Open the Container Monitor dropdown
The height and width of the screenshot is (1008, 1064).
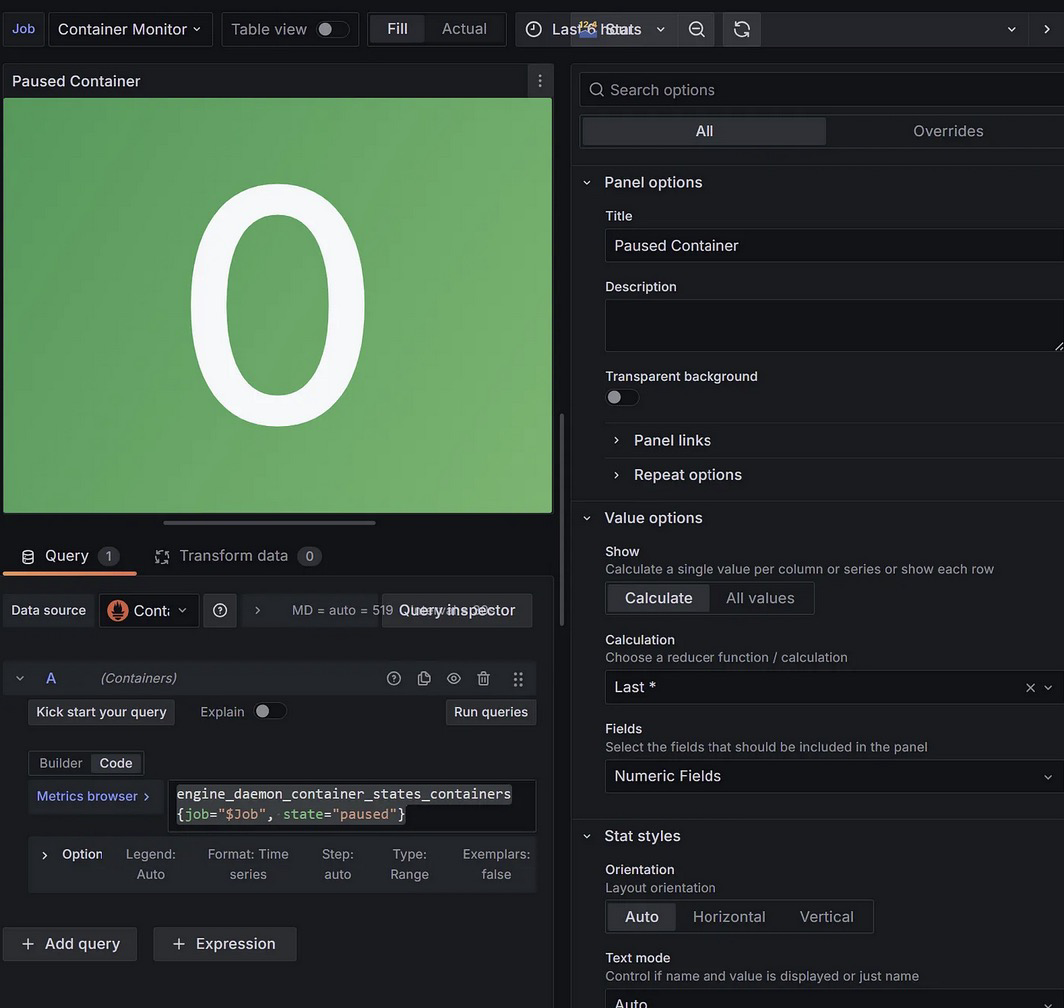pos(130,29)
